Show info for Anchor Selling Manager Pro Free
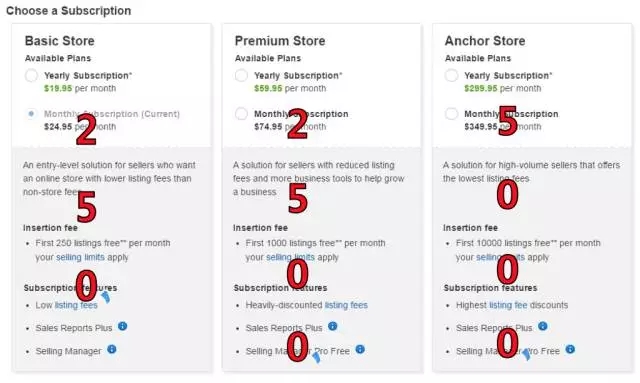The image size is (640, 383). tap(570, 350)
